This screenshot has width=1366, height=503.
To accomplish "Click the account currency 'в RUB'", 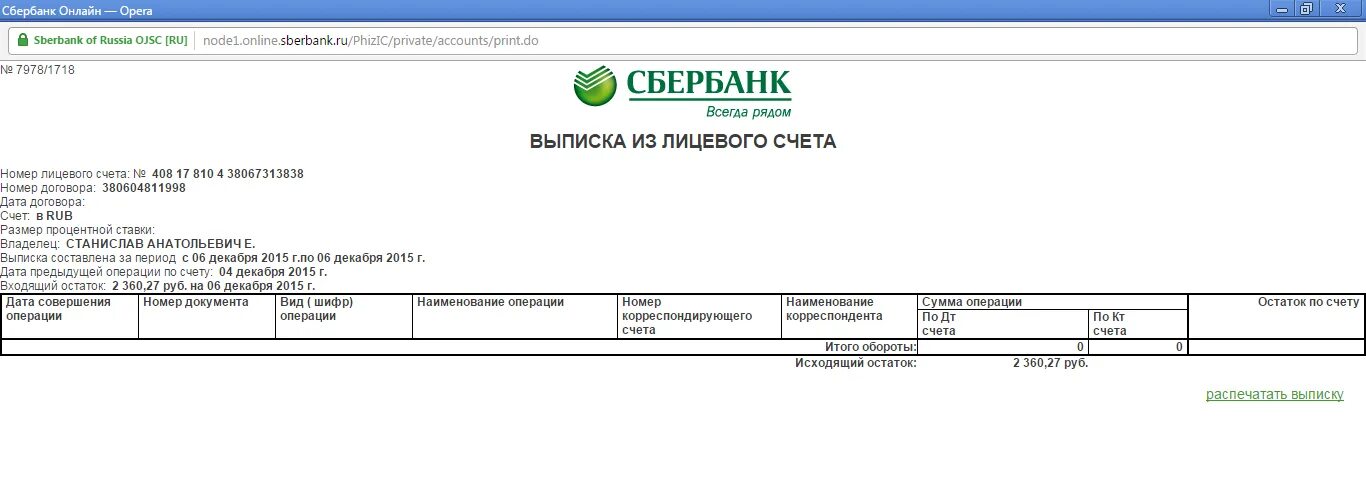I will 54,216.
